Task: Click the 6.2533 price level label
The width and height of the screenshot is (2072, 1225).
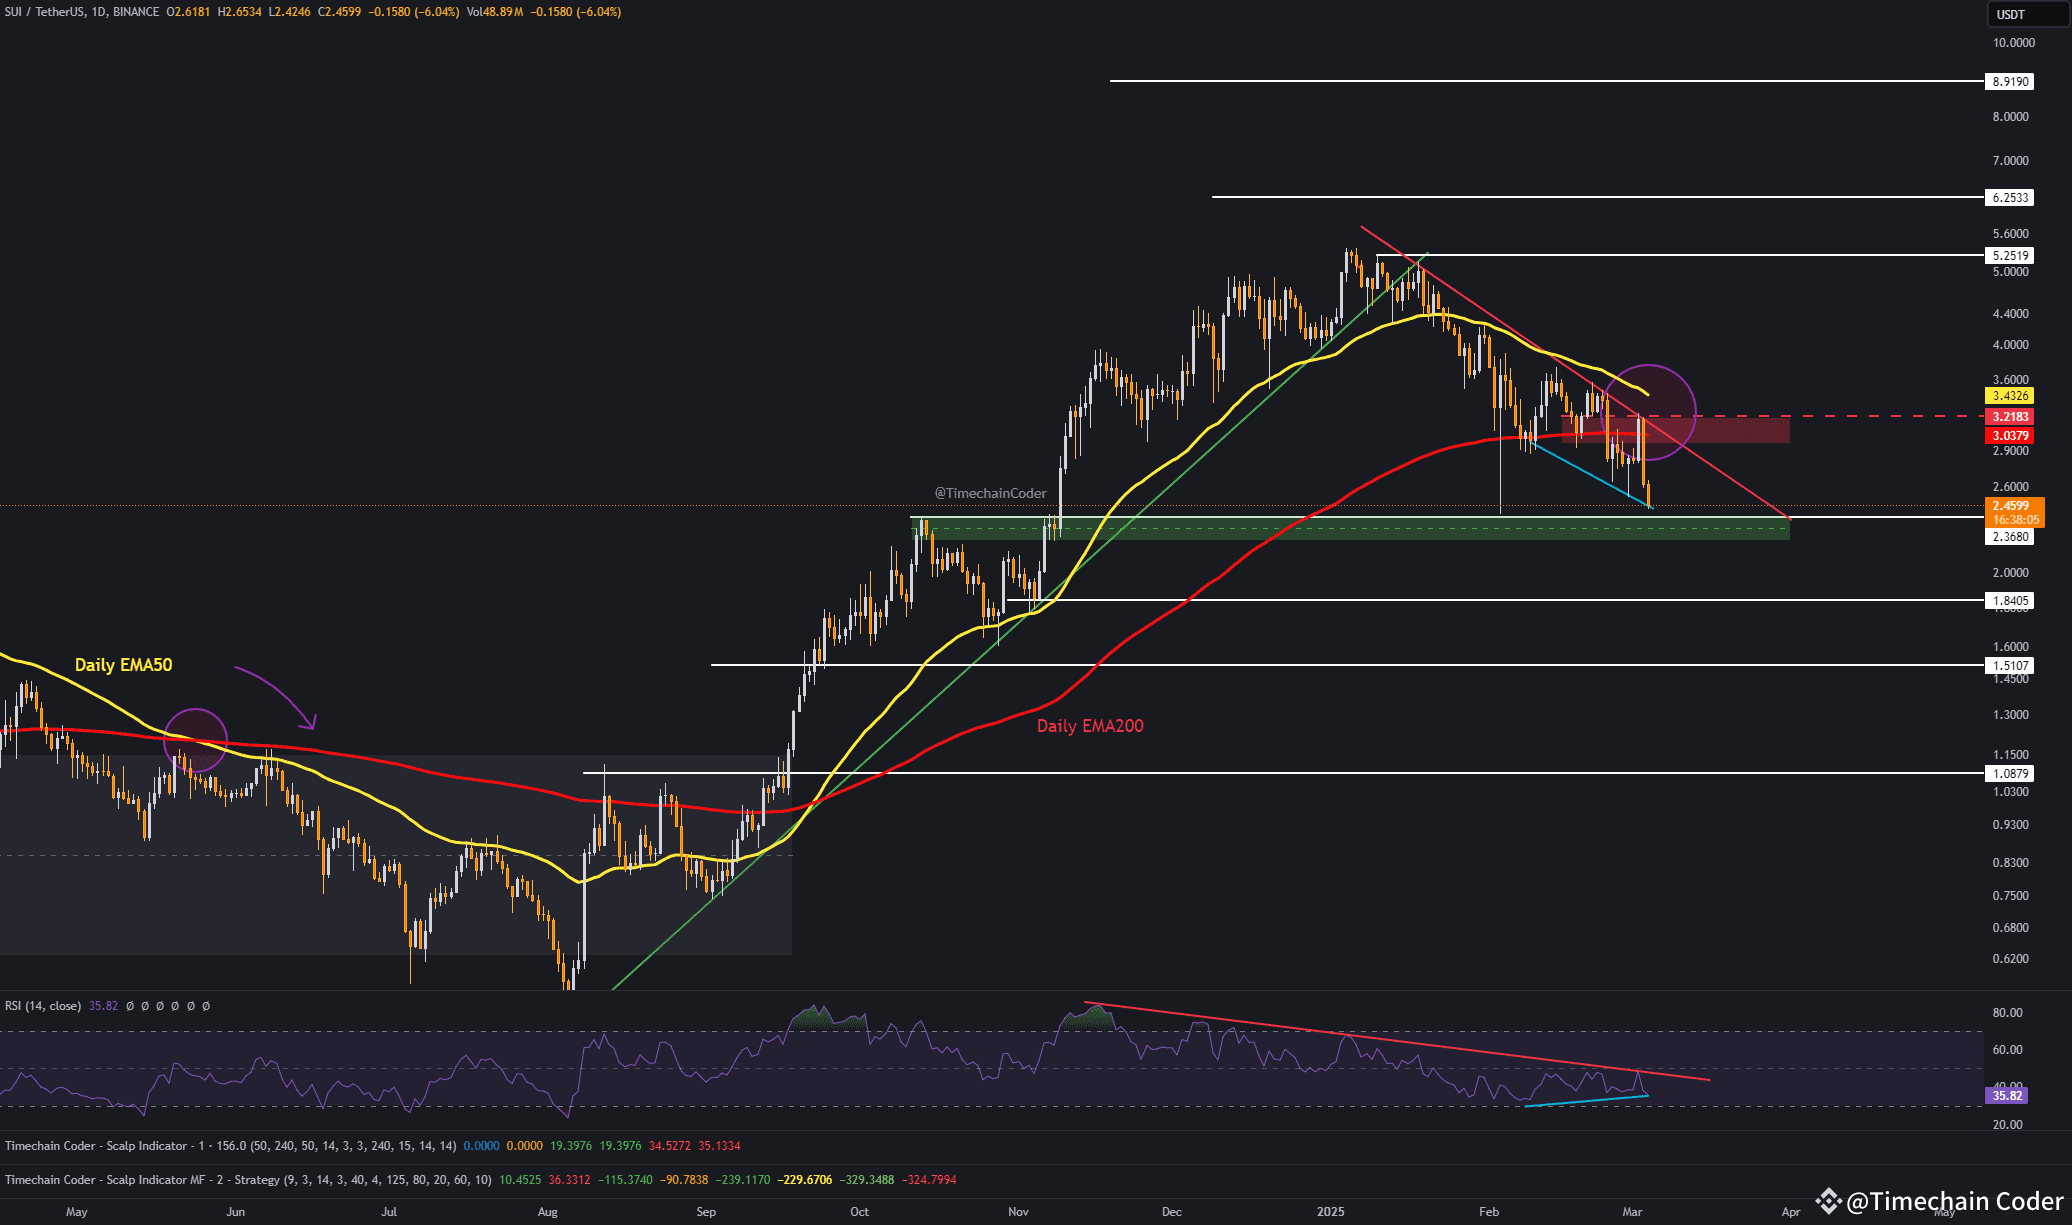Action: [2010, 198]
